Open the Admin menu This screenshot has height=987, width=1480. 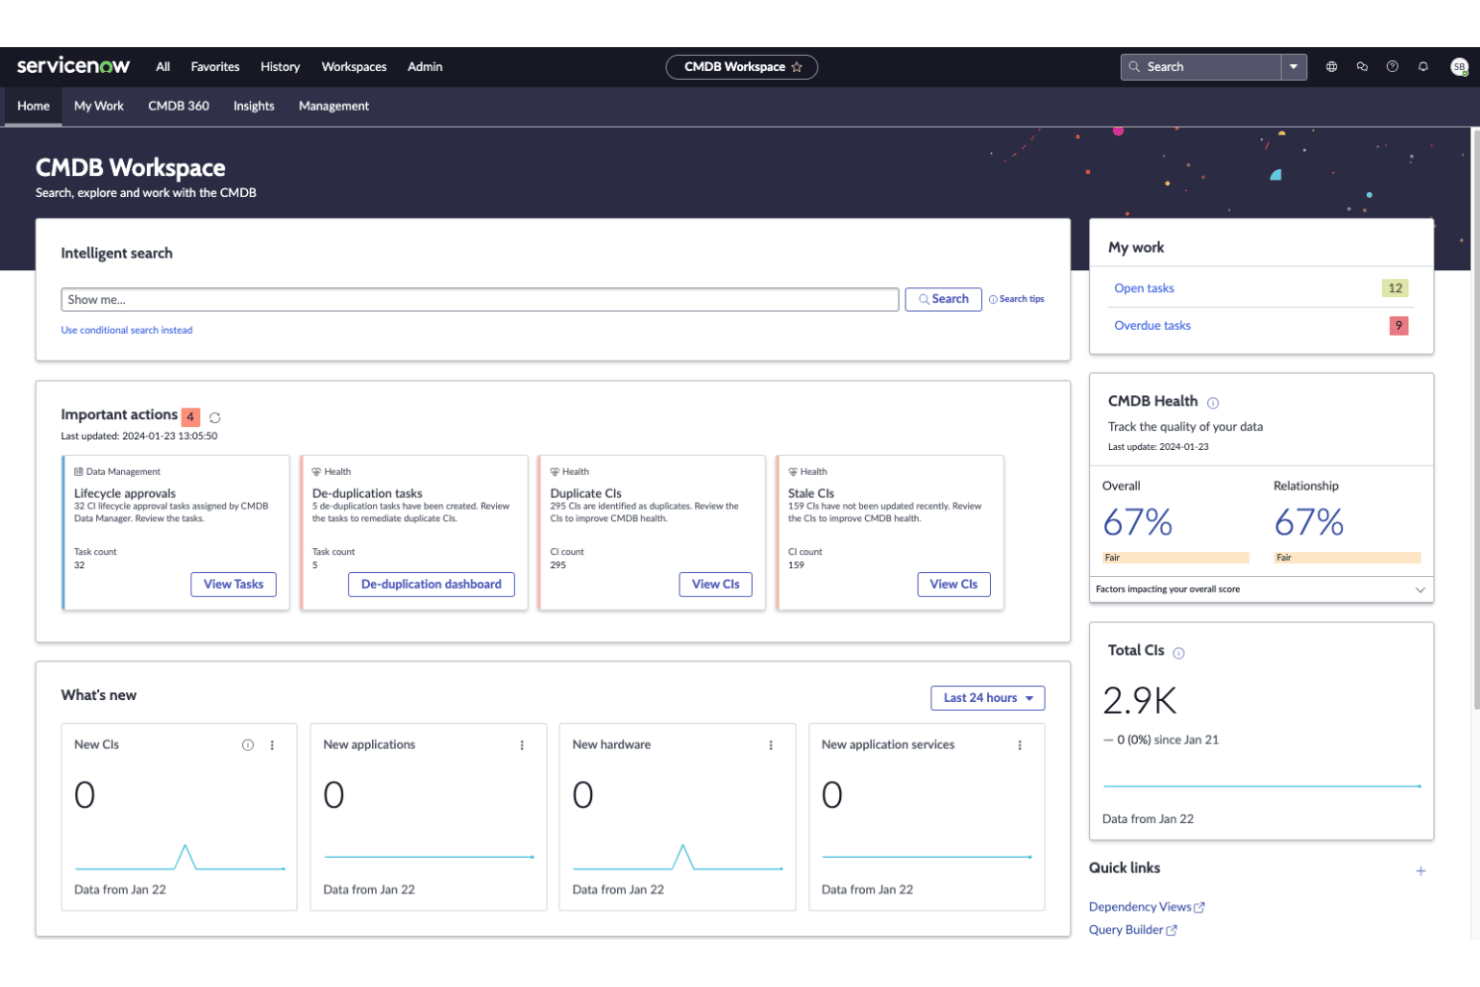425,67
